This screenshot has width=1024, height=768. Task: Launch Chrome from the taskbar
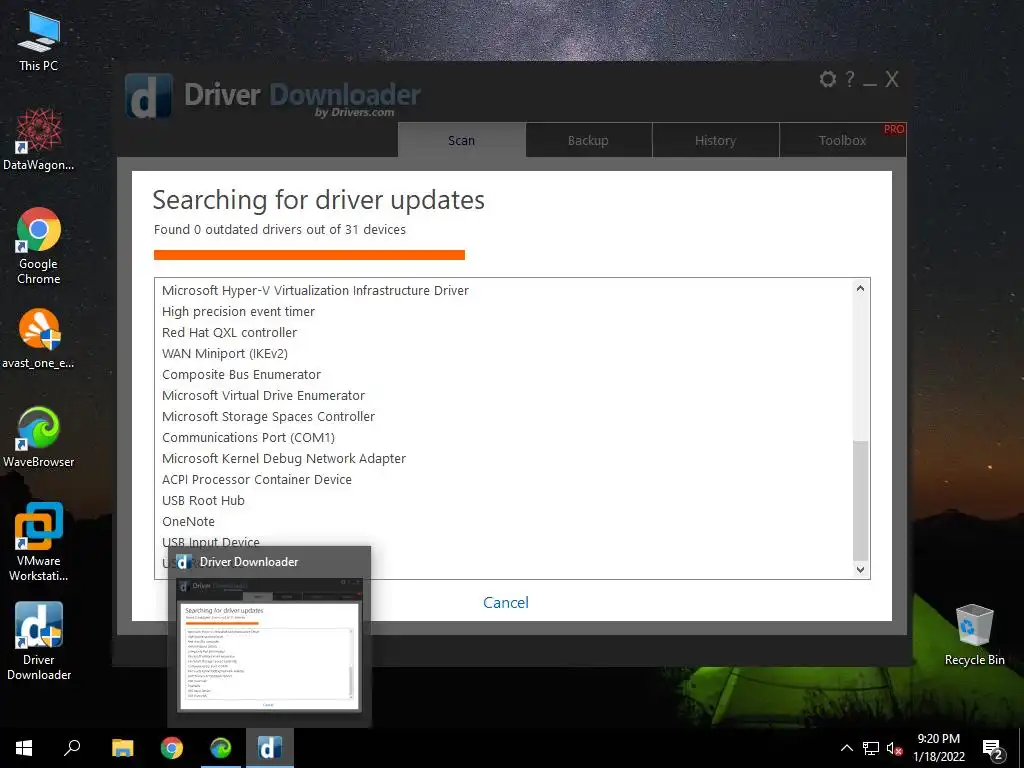[172, 748]
